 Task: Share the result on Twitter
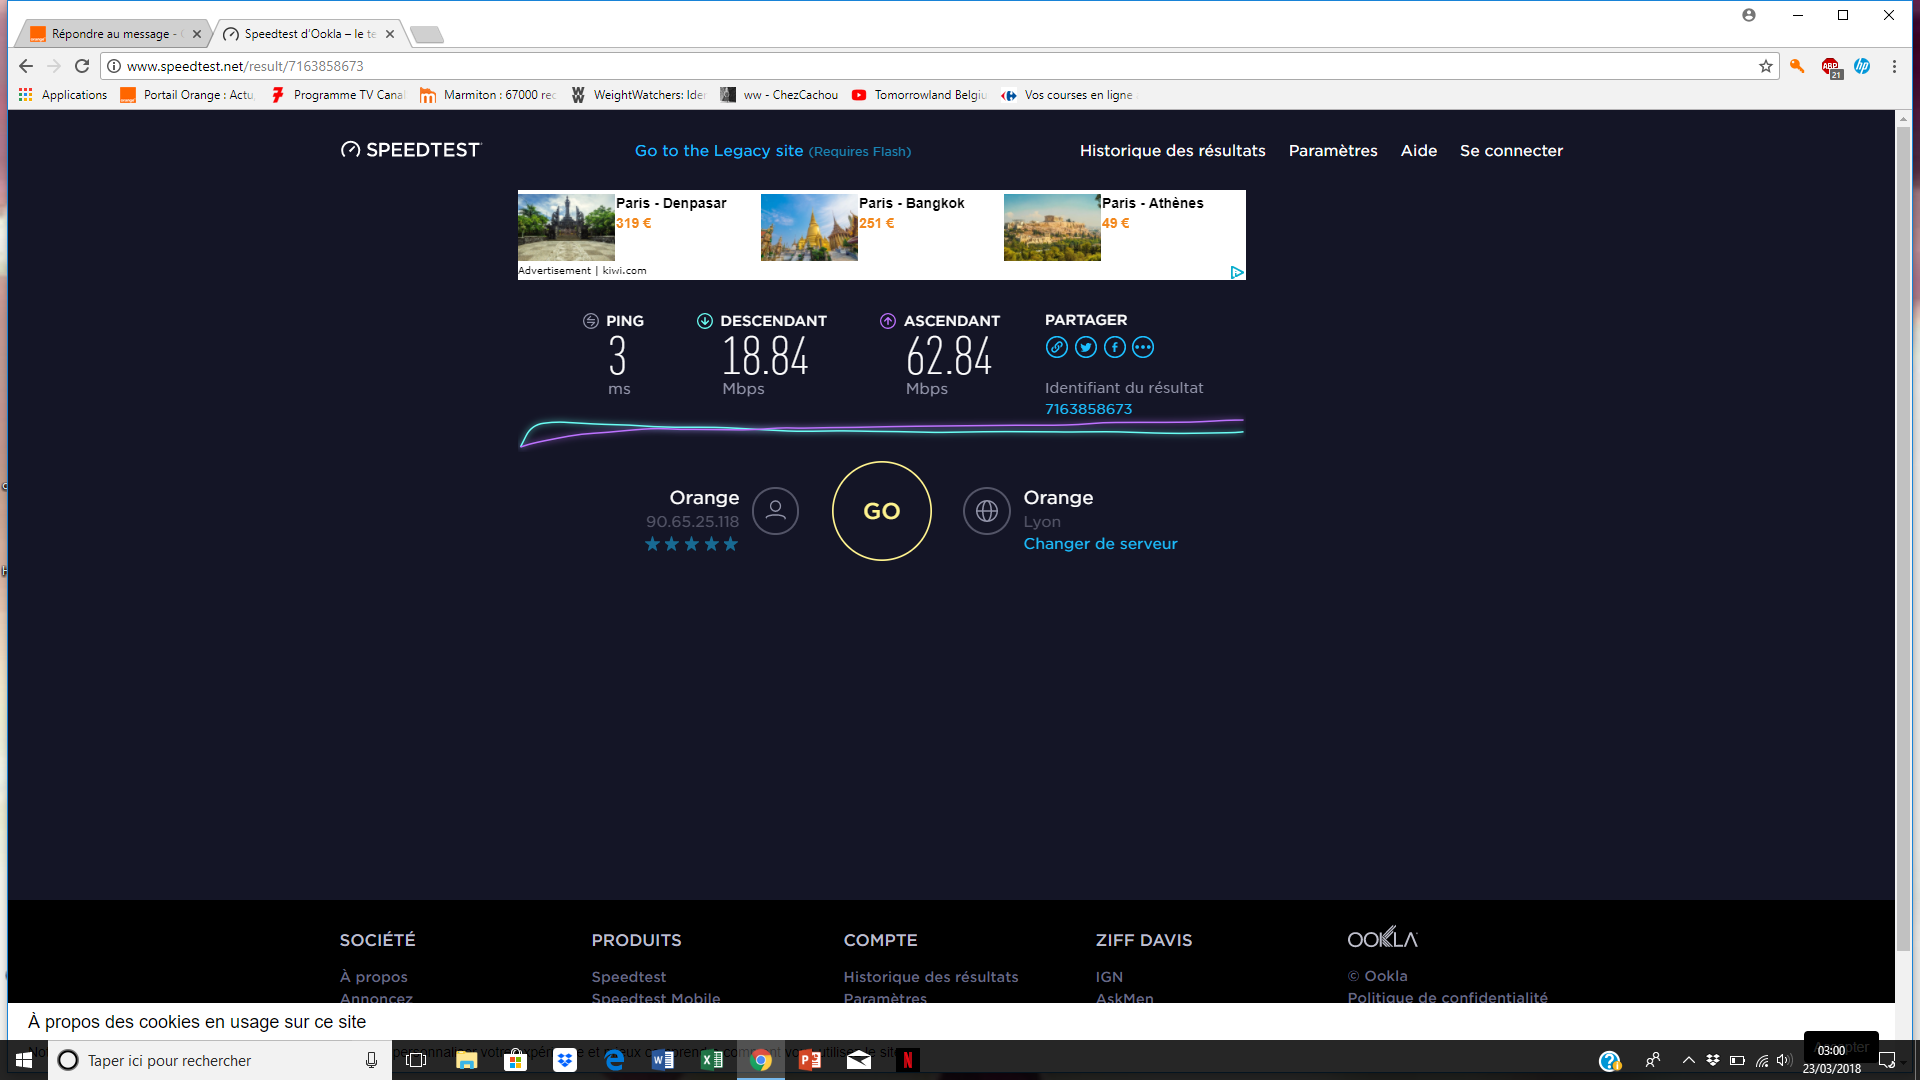pos(1086,347)
